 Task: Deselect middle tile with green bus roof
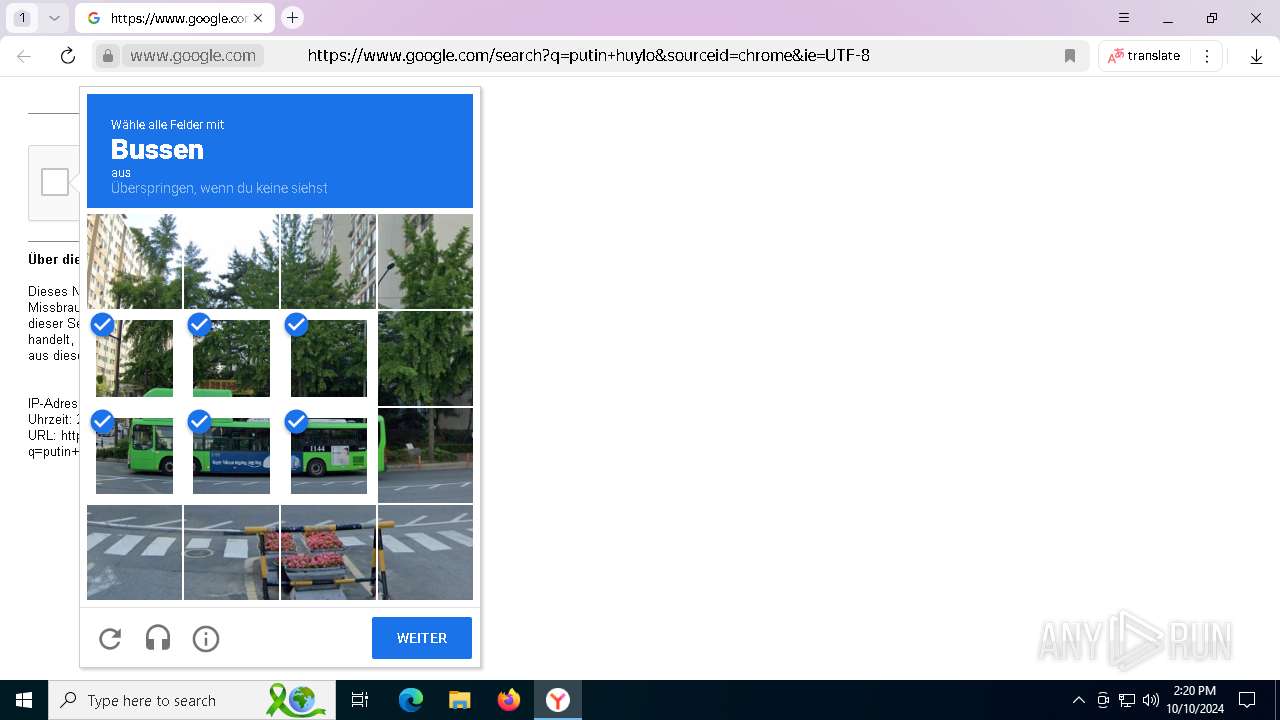[x=231, y=358]
